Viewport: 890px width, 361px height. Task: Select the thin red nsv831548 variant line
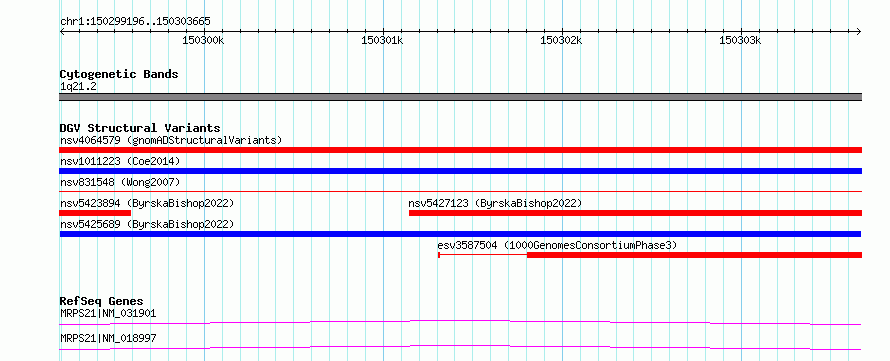point(460,192)
